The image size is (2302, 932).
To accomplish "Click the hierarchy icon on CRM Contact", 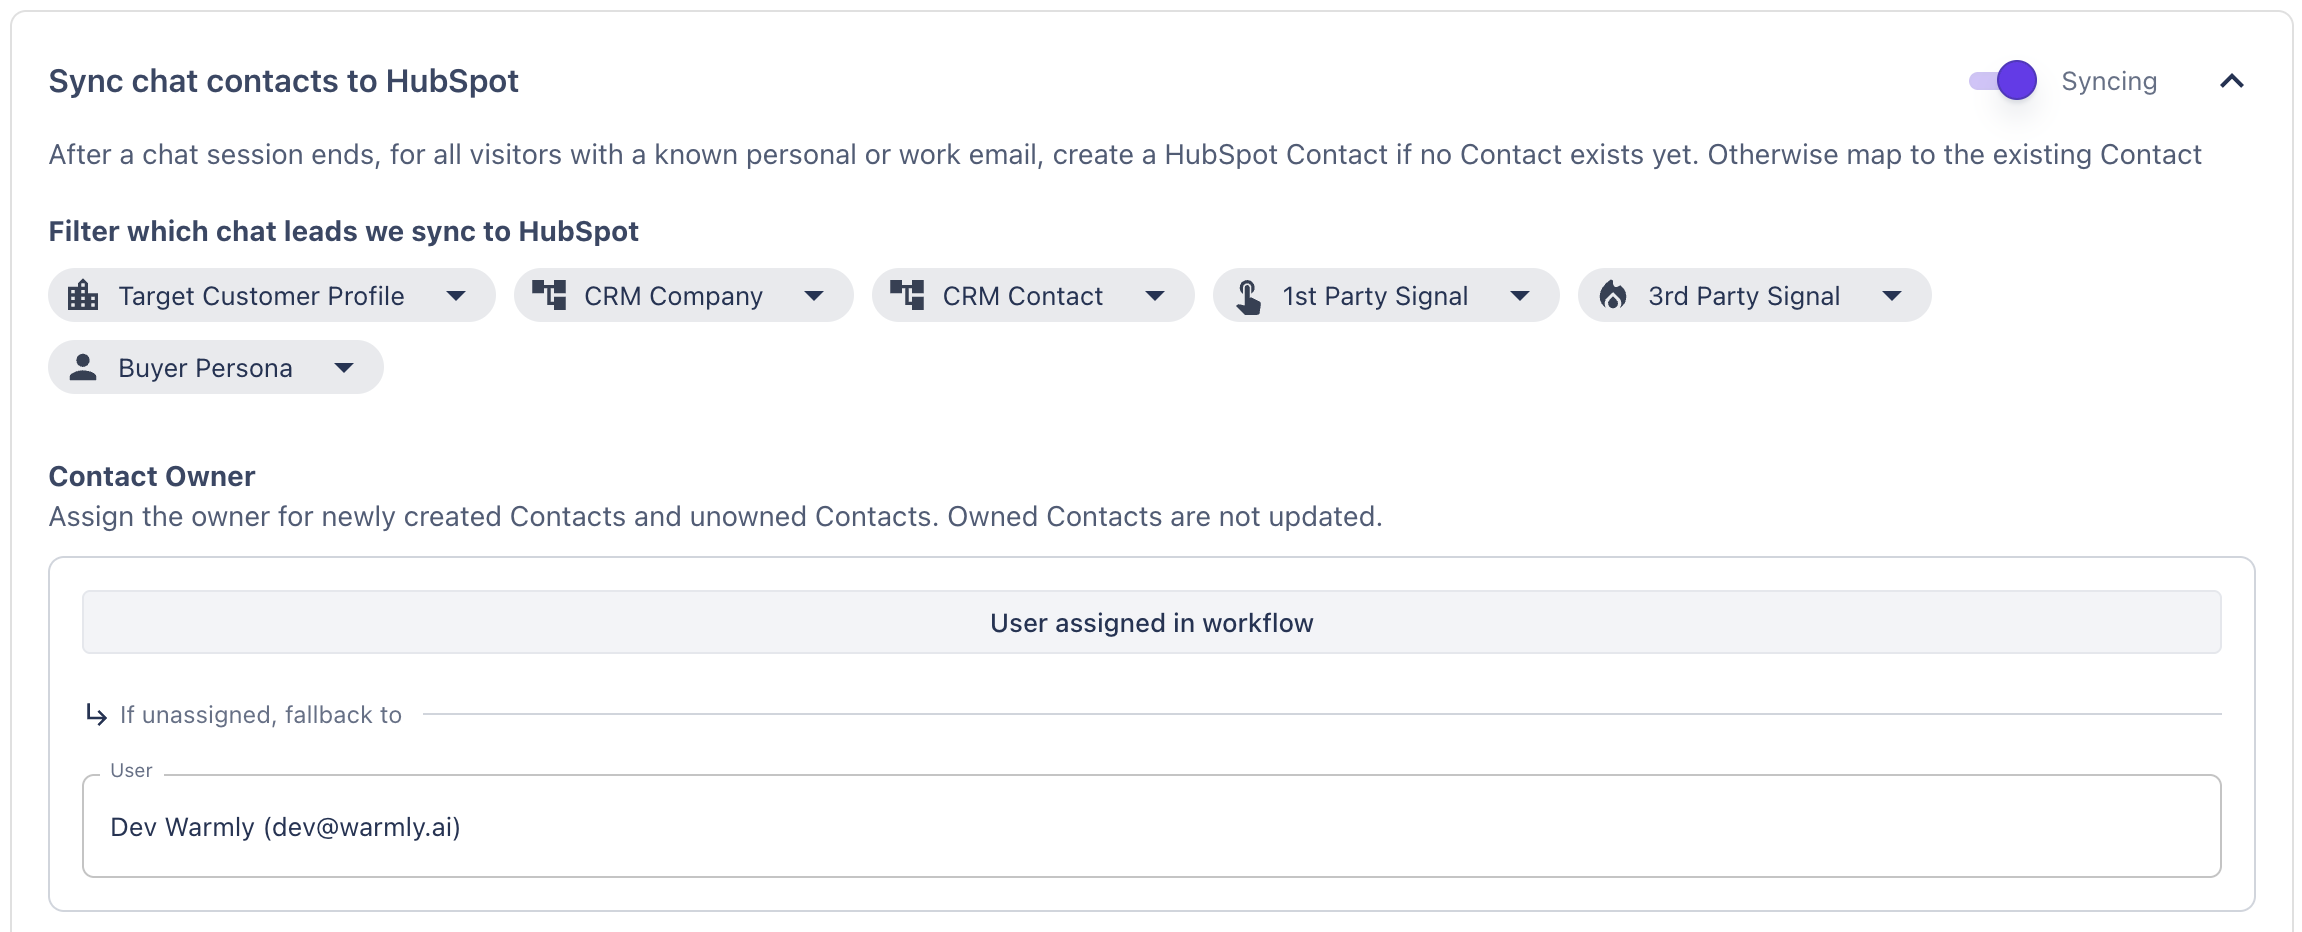I will (907, 295).
